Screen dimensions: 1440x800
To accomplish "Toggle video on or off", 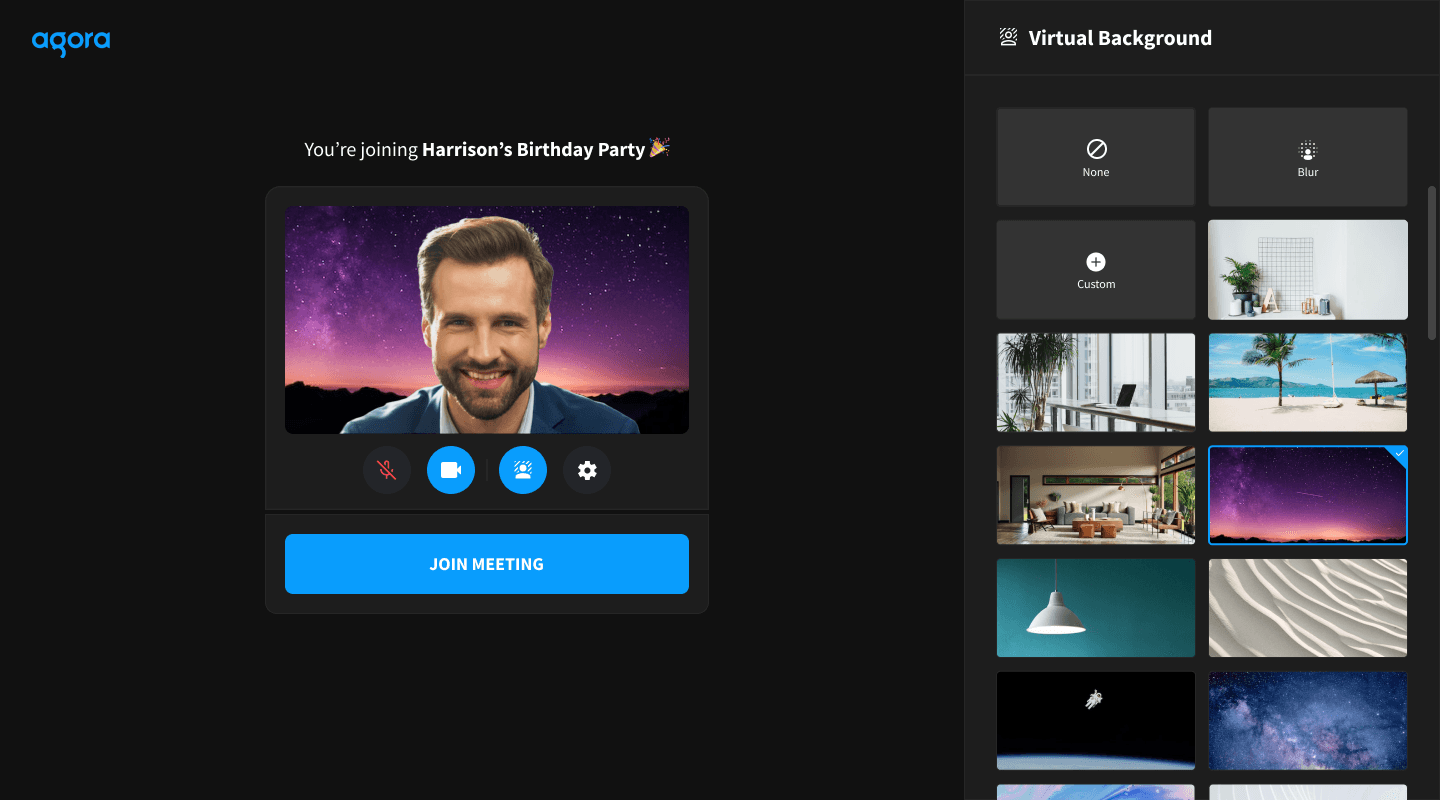I will pyautogui.click(x=451, y=470).
